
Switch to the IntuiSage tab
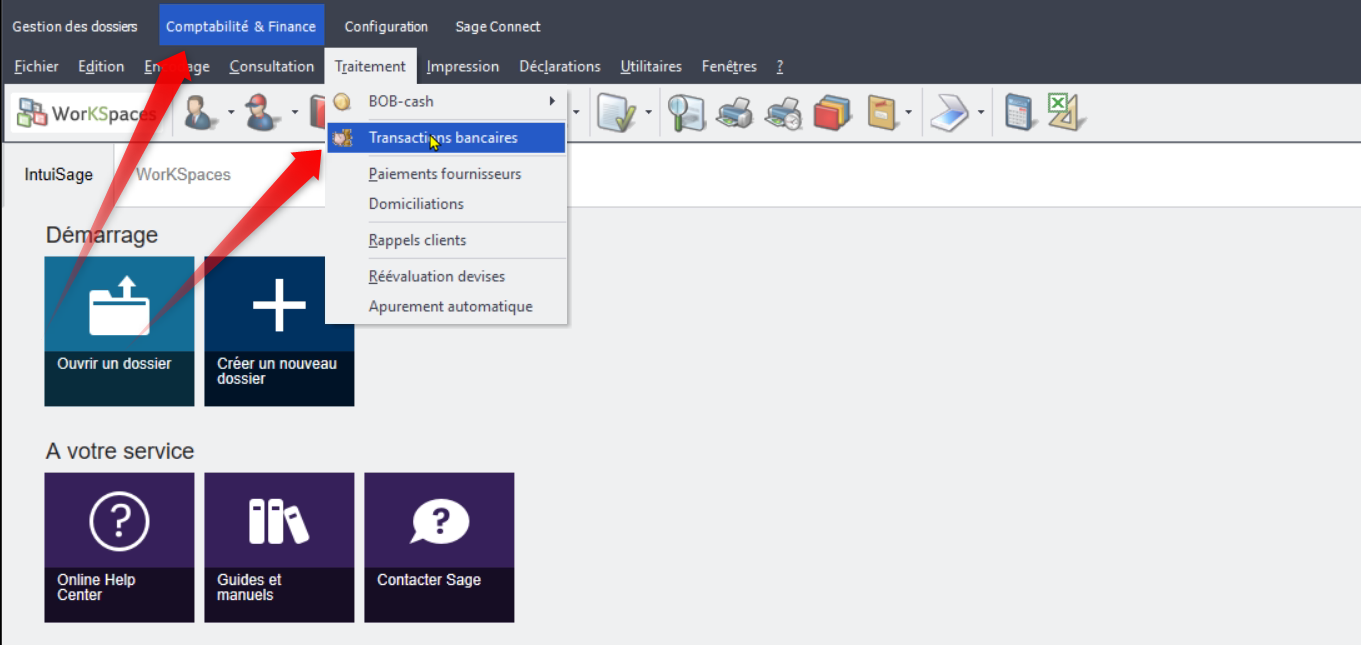(x=58, y=174)
